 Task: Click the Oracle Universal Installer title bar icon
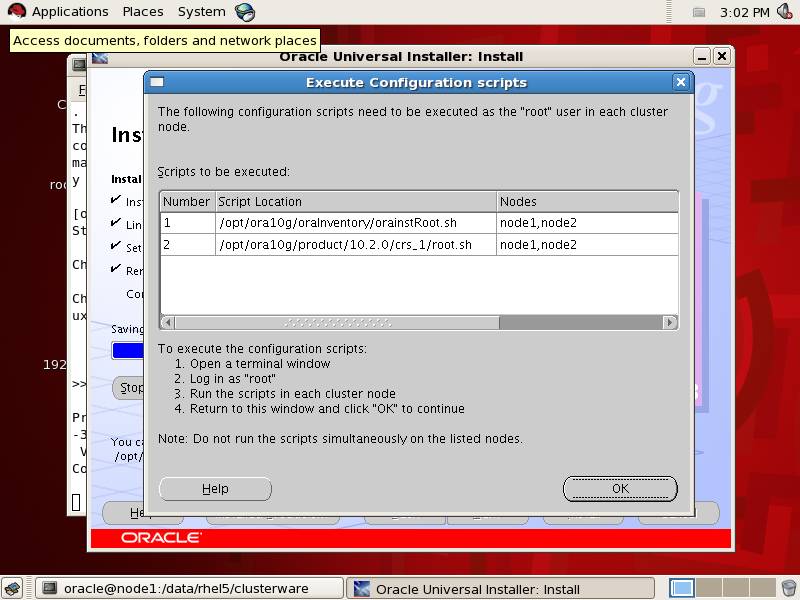tap(99, 57)
